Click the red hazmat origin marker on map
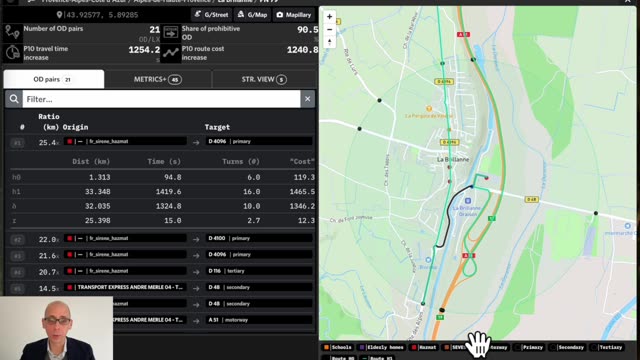 point(487,178)
